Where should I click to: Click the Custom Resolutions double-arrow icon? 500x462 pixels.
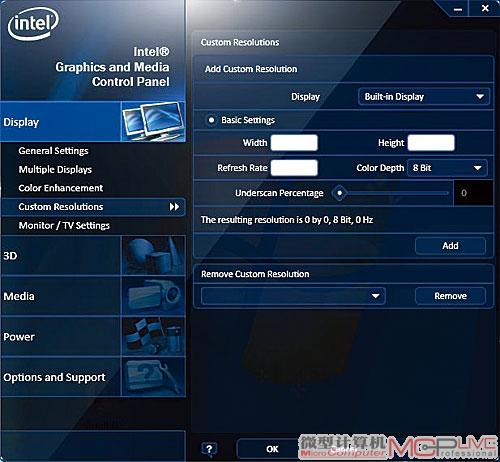[x=174, y=207]
